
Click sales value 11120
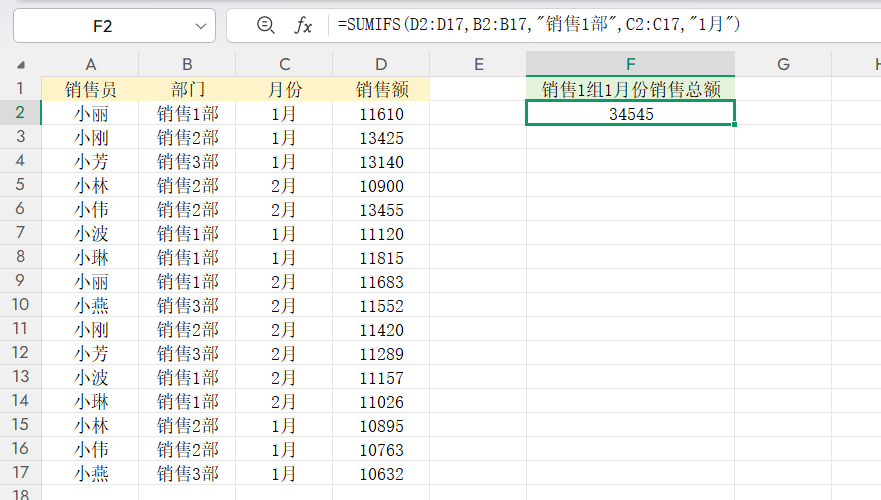381,234
